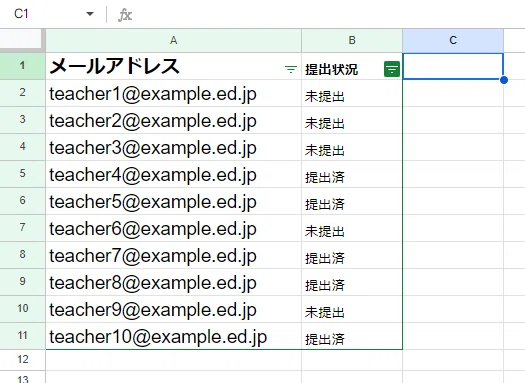The width and height of the screenshot is (525, 383).
Task: Select row 10 header
Action: point(22,309)
